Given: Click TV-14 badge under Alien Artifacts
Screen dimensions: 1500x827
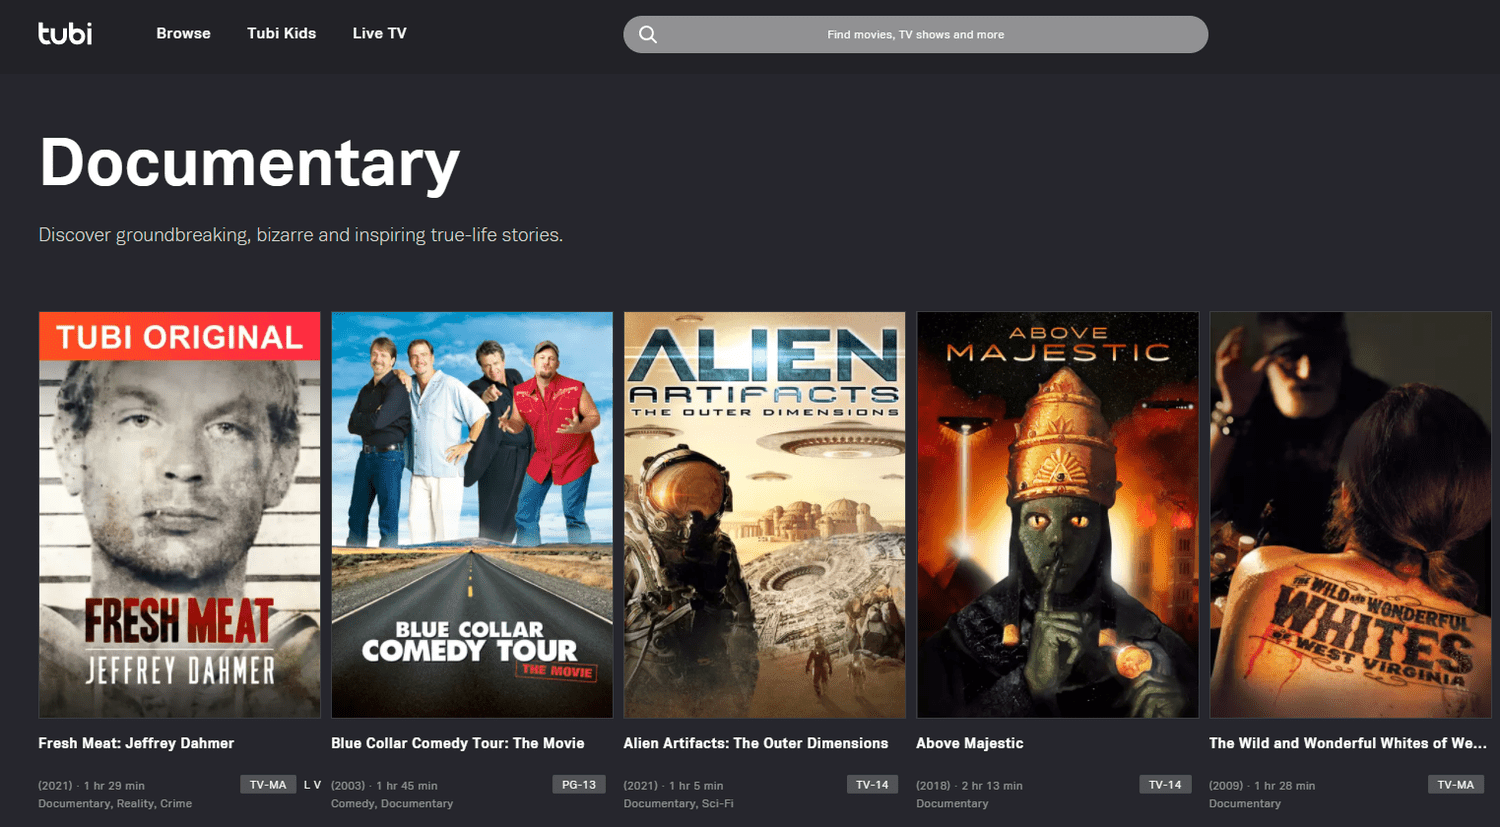Looking at the screenshot, I should point(872,785).
